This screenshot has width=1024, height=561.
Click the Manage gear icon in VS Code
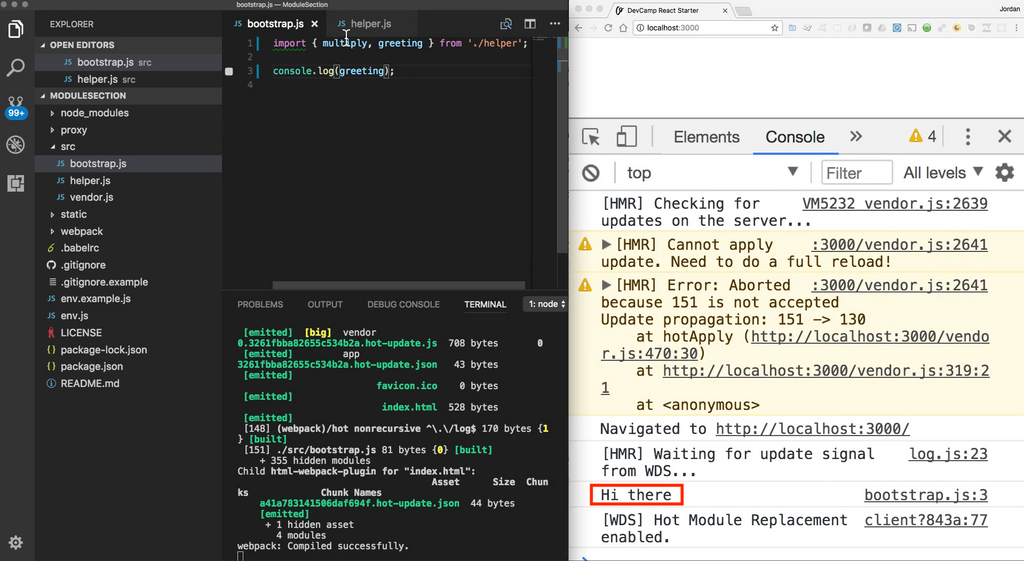(x=16, y=541)
